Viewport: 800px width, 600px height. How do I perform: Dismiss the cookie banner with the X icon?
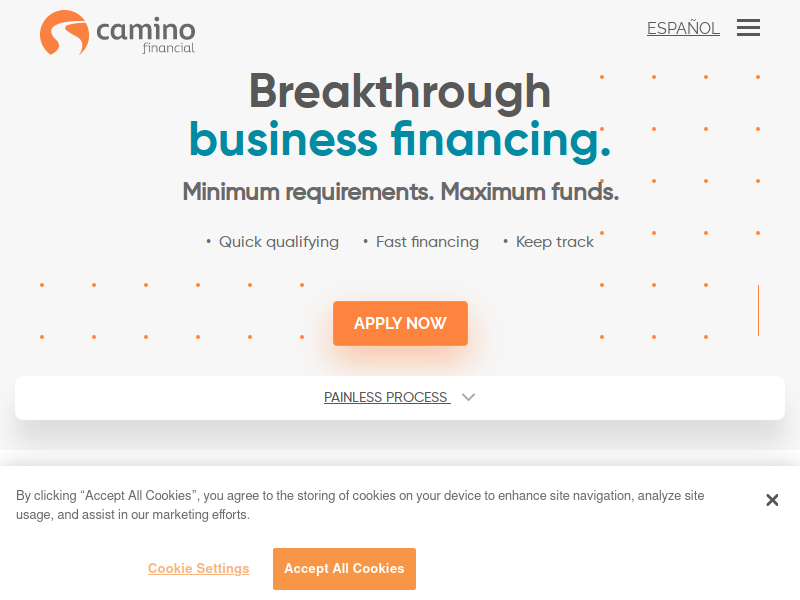(772, 500)
